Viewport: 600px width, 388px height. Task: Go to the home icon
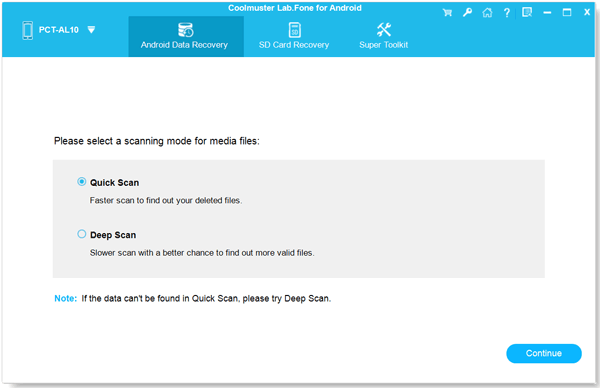[487, 13]
